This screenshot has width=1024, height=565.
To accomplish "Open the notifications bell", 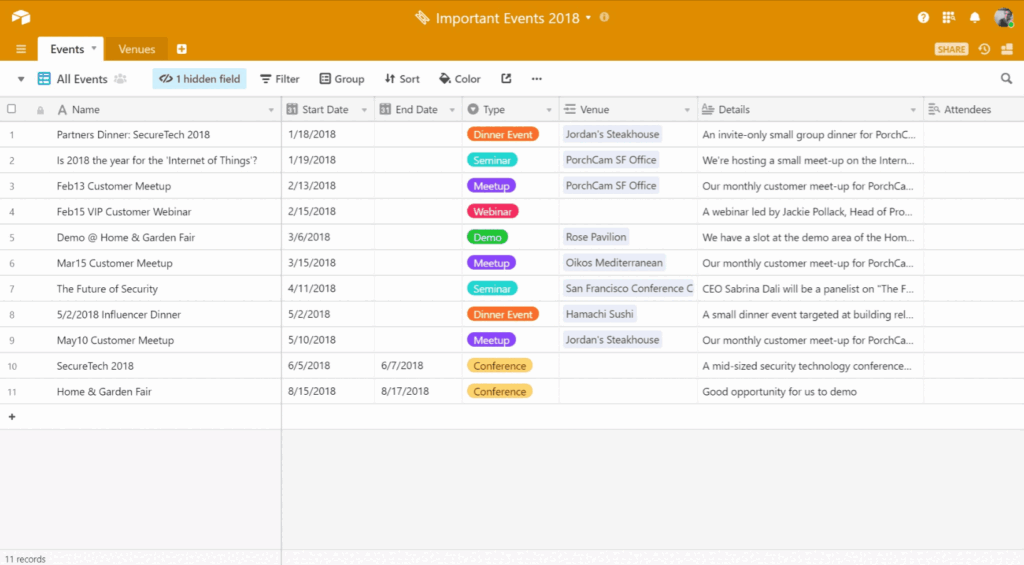I will pyautogui.click(x=974, y=18).
